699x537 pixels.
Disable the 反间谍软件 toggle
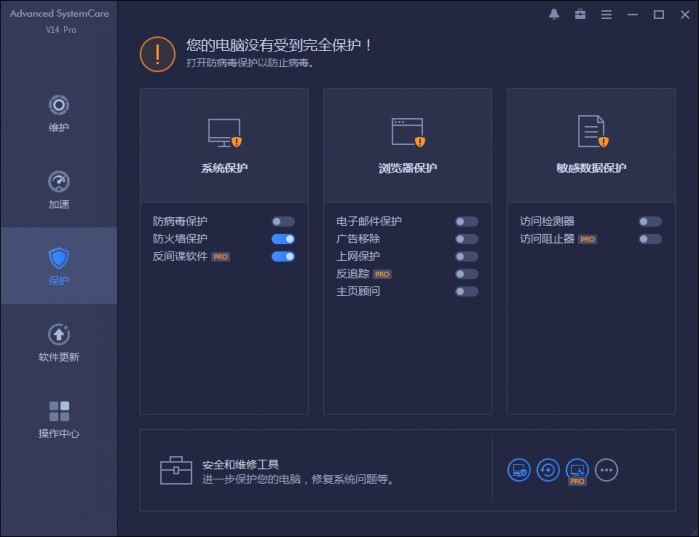(x=283, y=257)
